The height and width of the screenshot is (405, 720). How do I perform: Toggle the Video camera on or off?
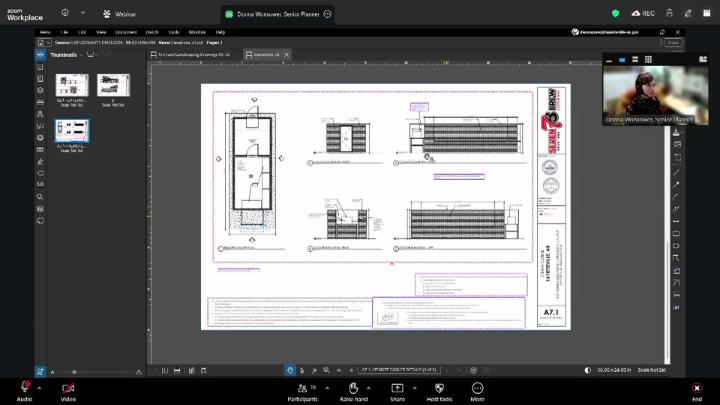coord(68,388)
